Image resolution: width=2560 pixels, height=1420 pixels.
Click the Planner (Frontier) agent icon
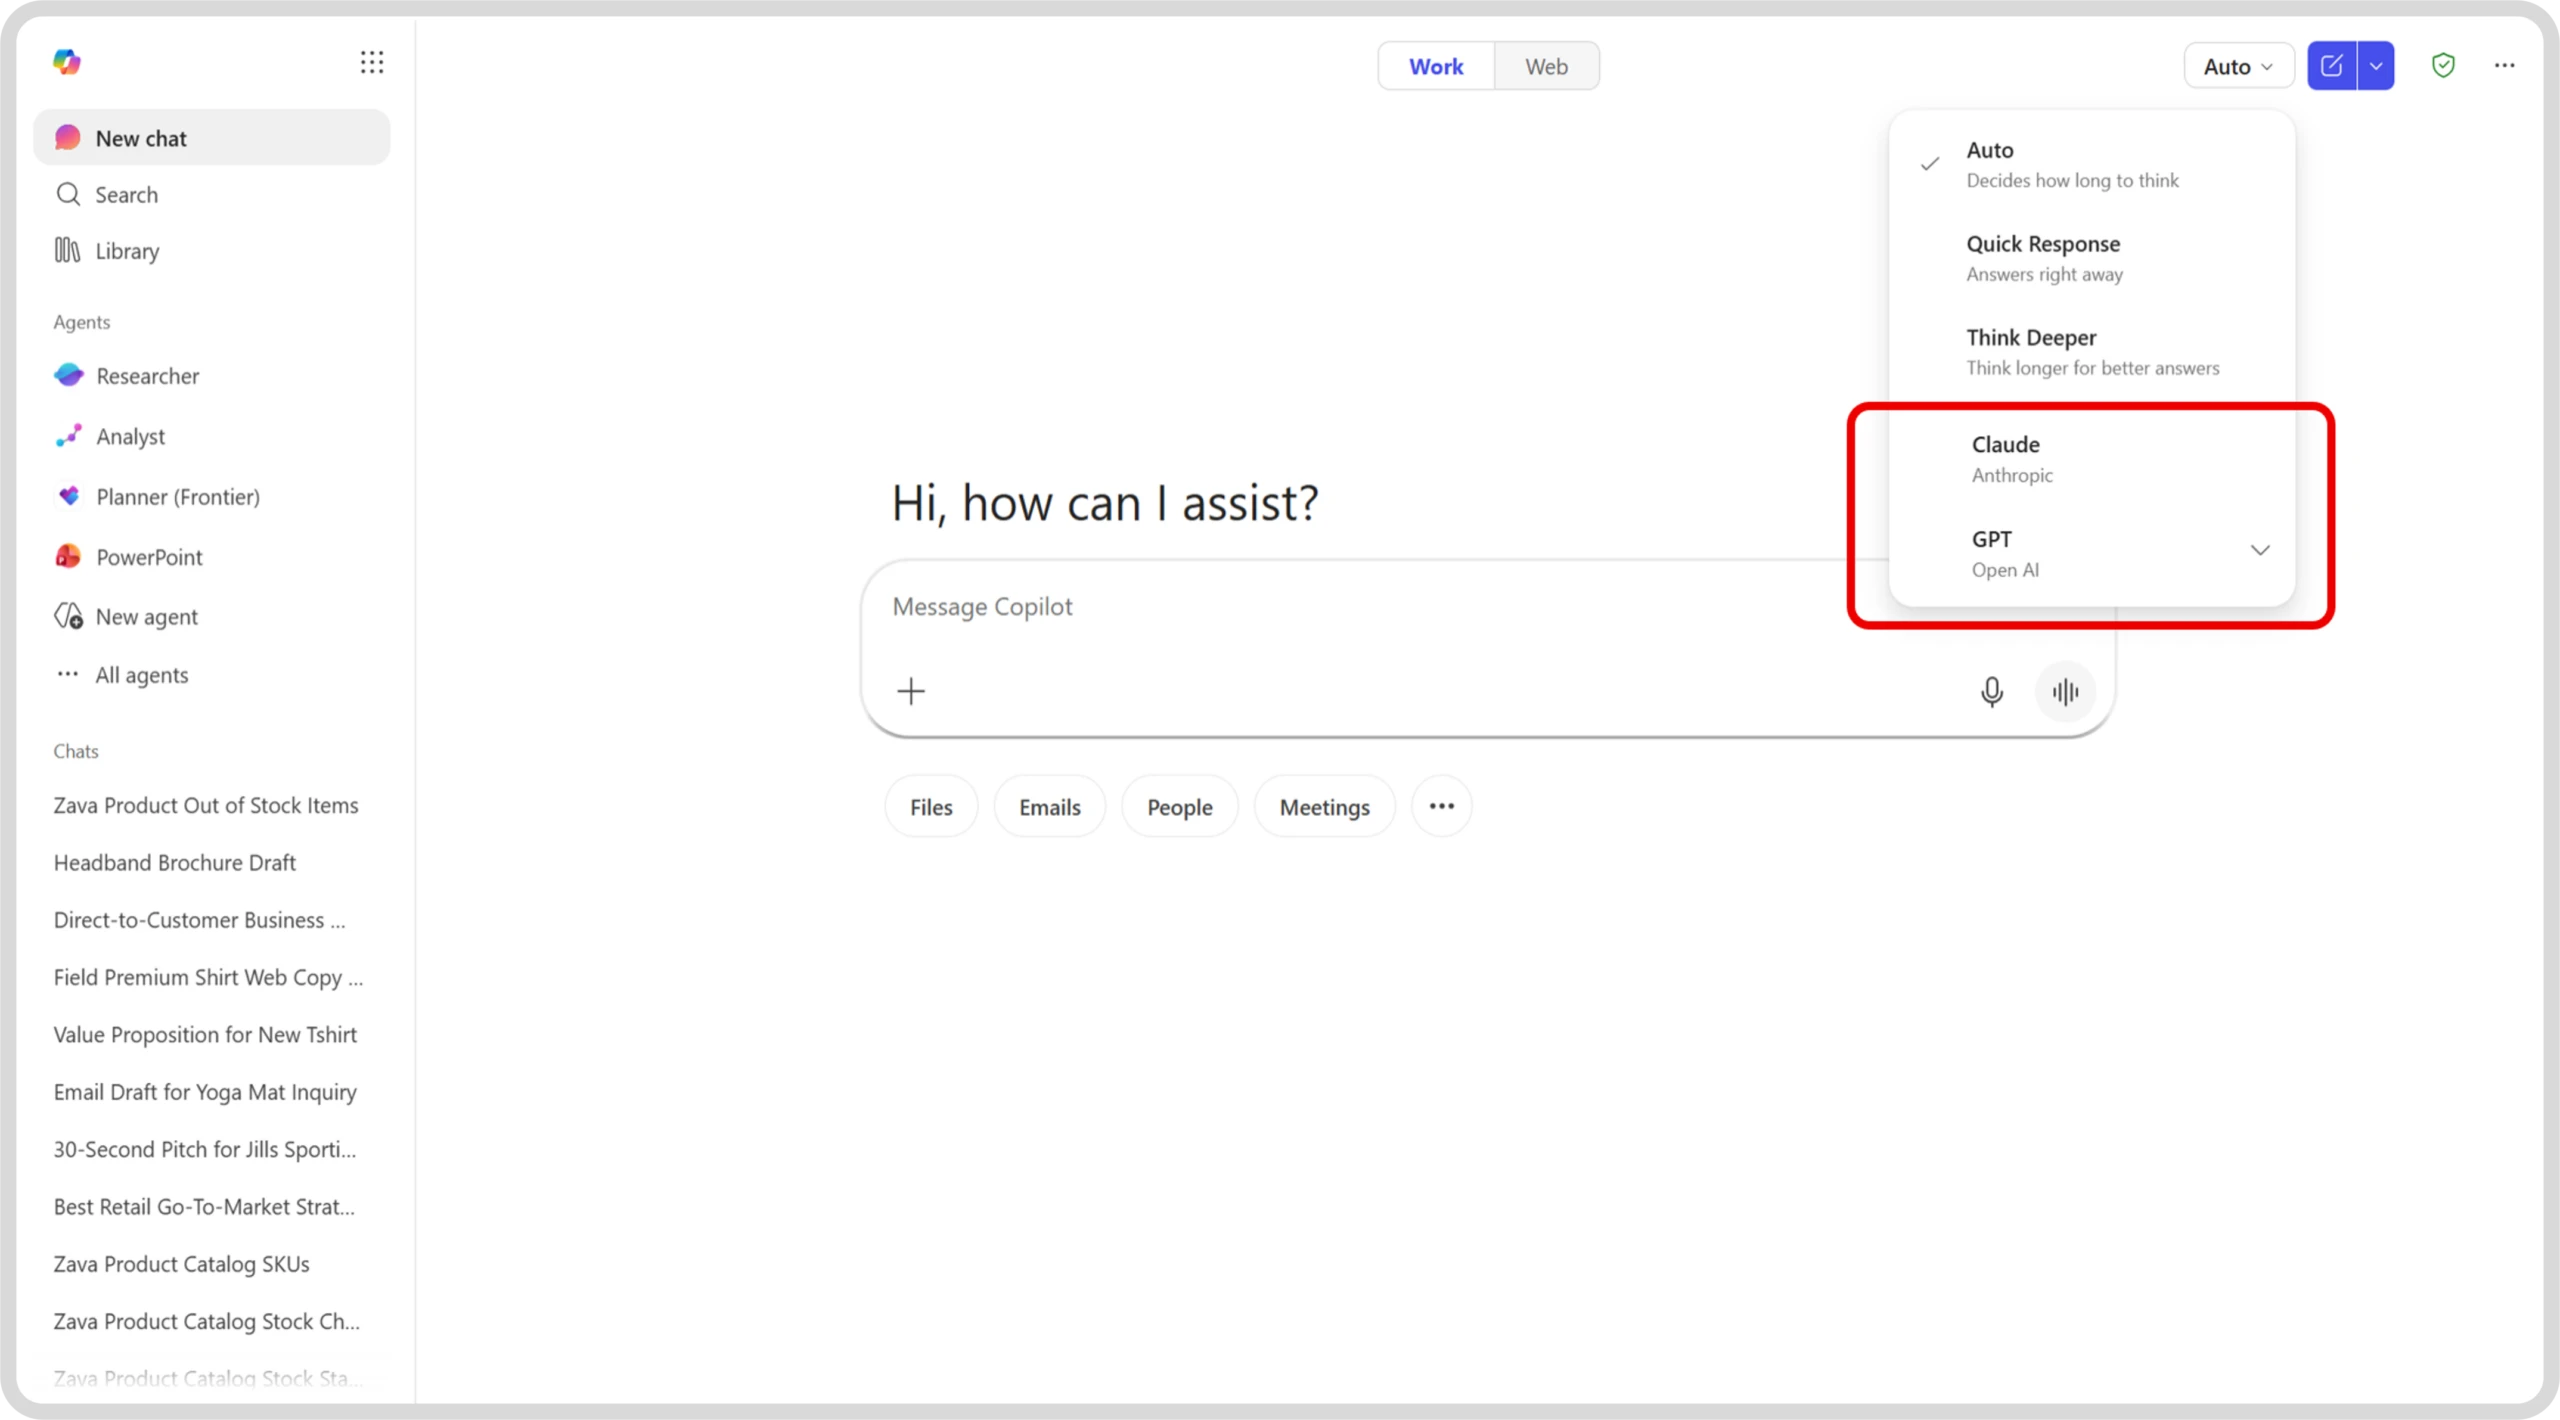[69, 496]
